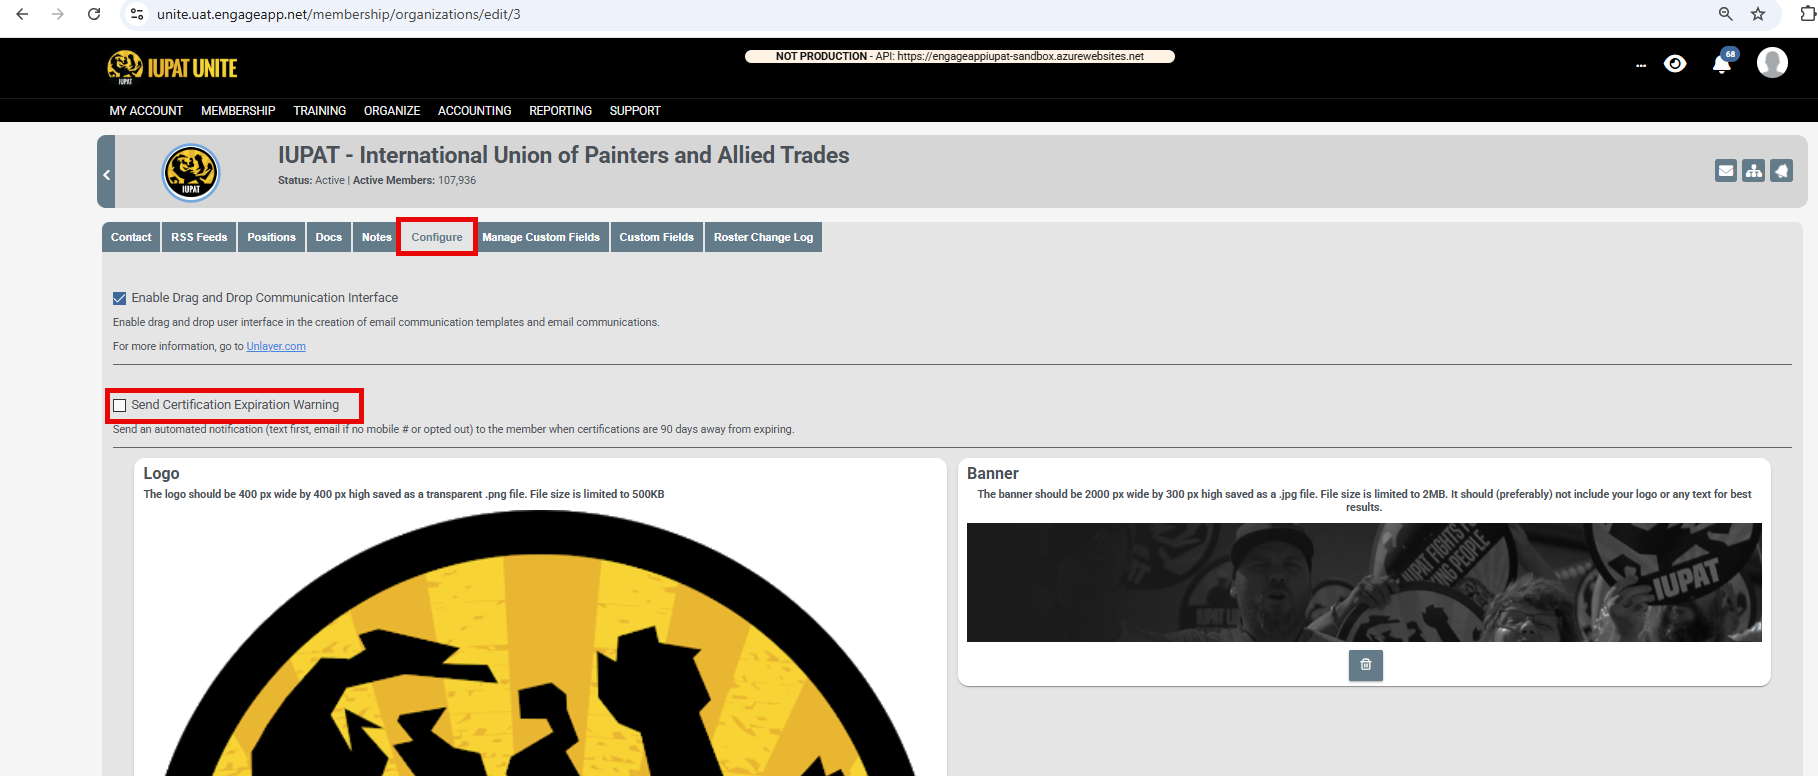Reload the page with refresh icon
Image resolution: width=1818 pixels, height=776 pixels.
click(x=94, y=14)
